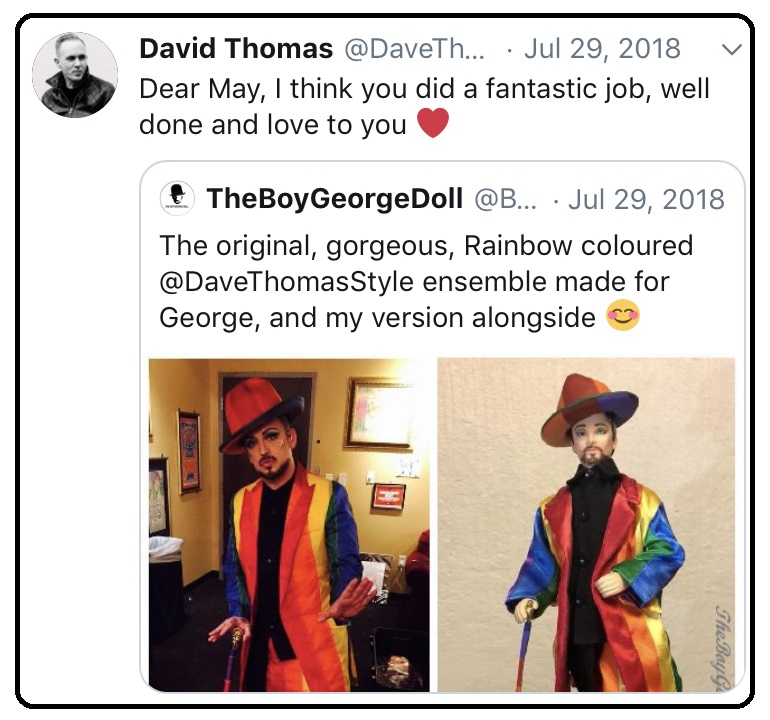This screenshot has width=770, height=720.
Task: Click the 'done and love to you' text line
Action: 273,124
